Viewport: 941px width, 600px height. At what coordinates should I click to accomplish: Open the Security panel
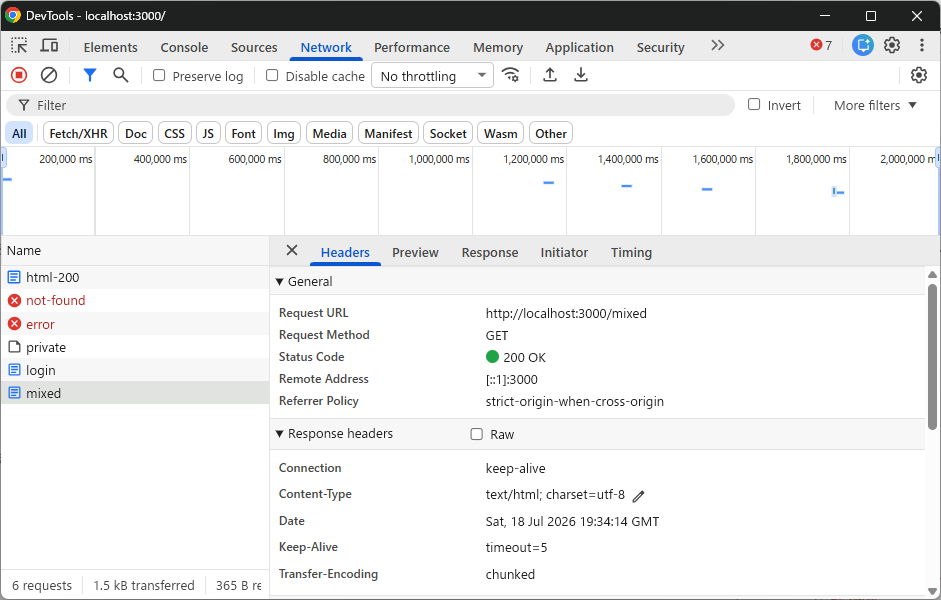(x=661, y=47)
